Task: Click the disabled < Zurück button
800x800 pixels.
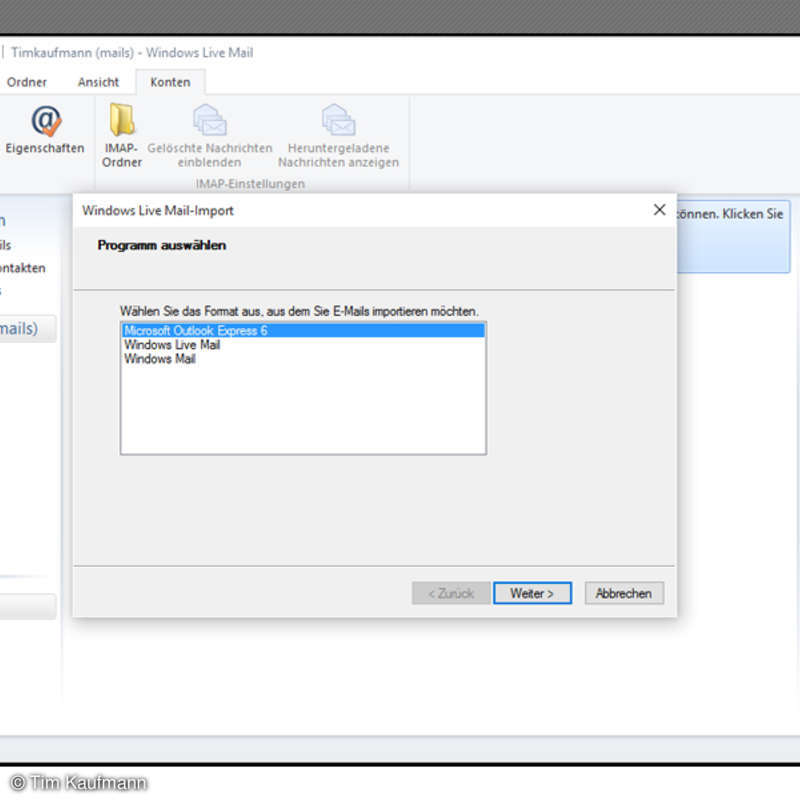Action: [451, 593]
